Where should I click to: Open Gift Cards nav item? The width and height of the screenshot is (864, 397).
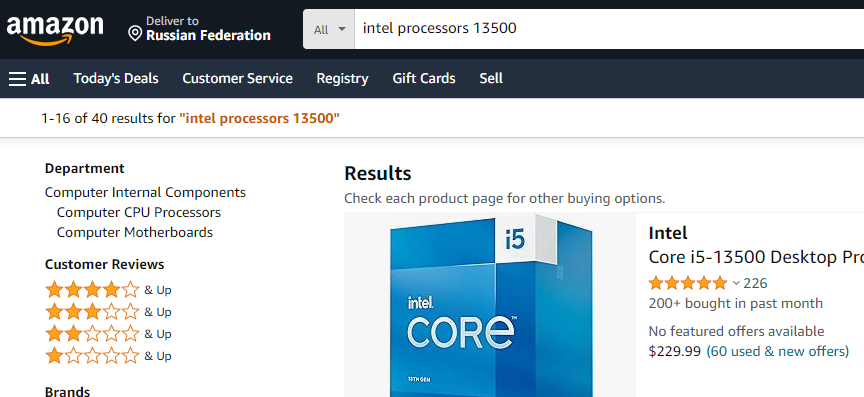424,79
